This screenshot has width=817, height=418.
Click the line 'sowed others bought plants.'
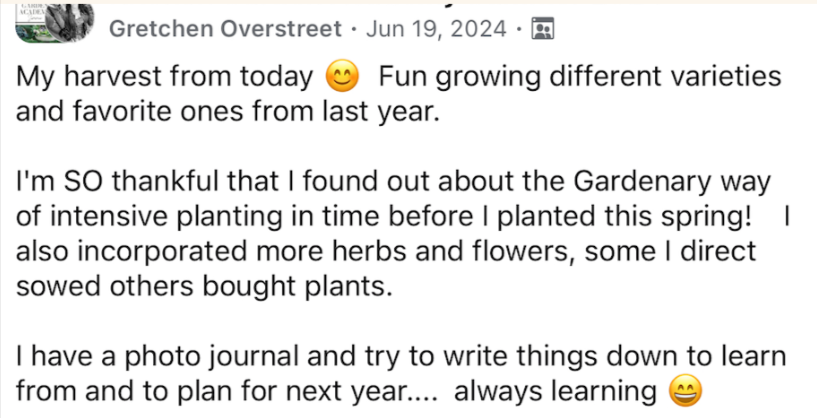[200, 287]
